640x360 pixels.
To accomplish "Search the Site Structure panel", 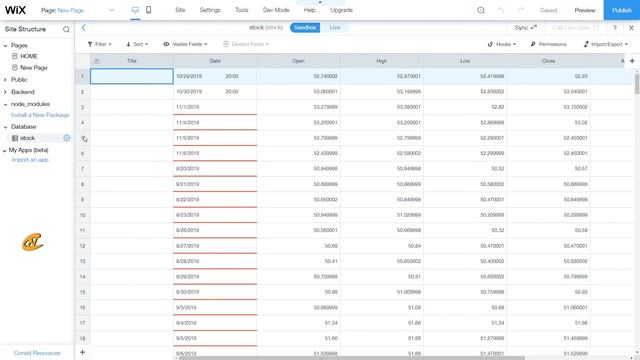I will tap(66, 29).
